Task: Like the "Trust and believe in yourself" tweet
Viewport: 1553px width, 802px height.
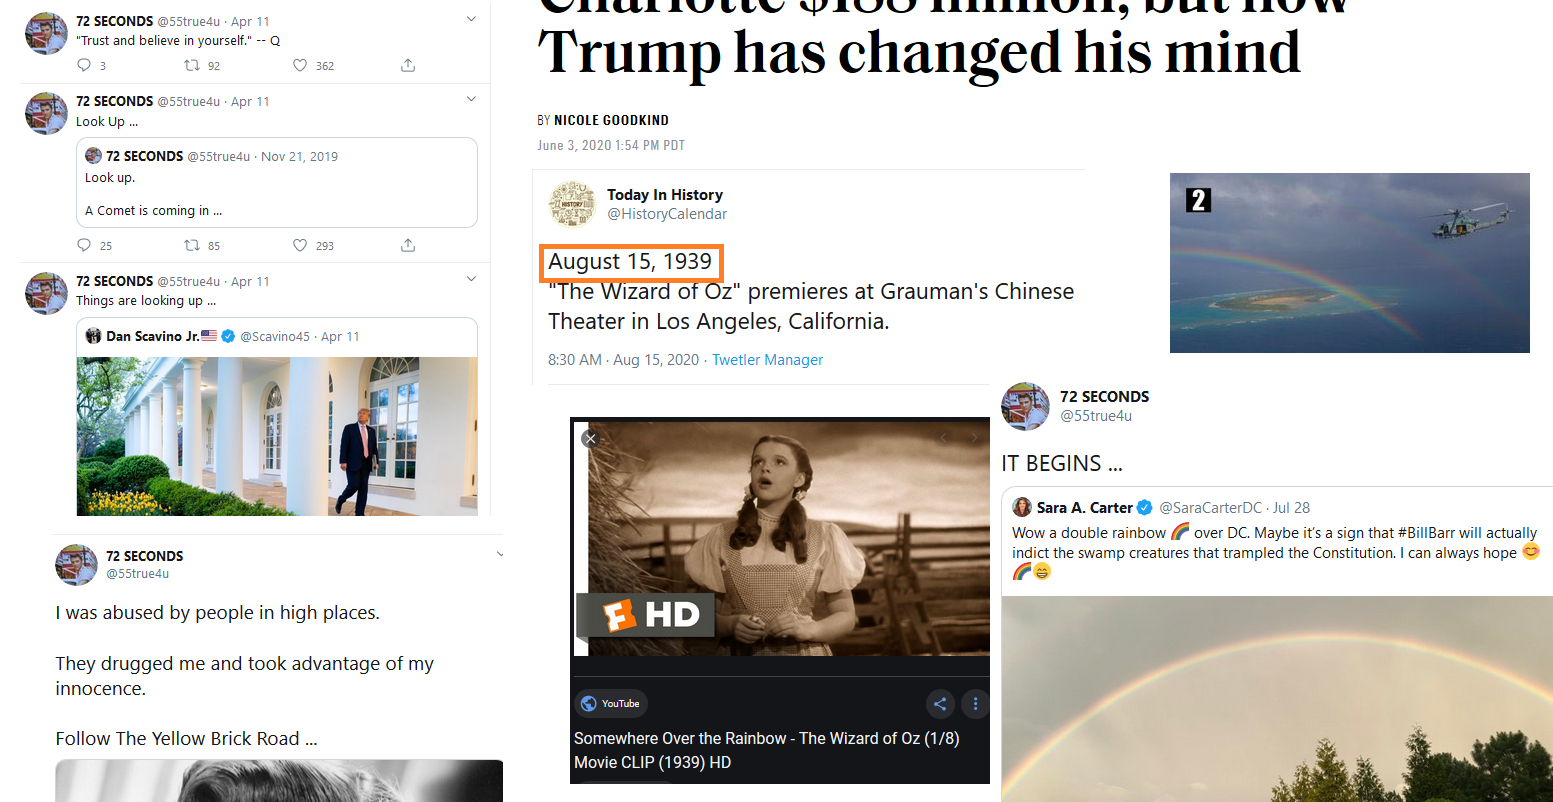Action: click(x=300, y=66)
